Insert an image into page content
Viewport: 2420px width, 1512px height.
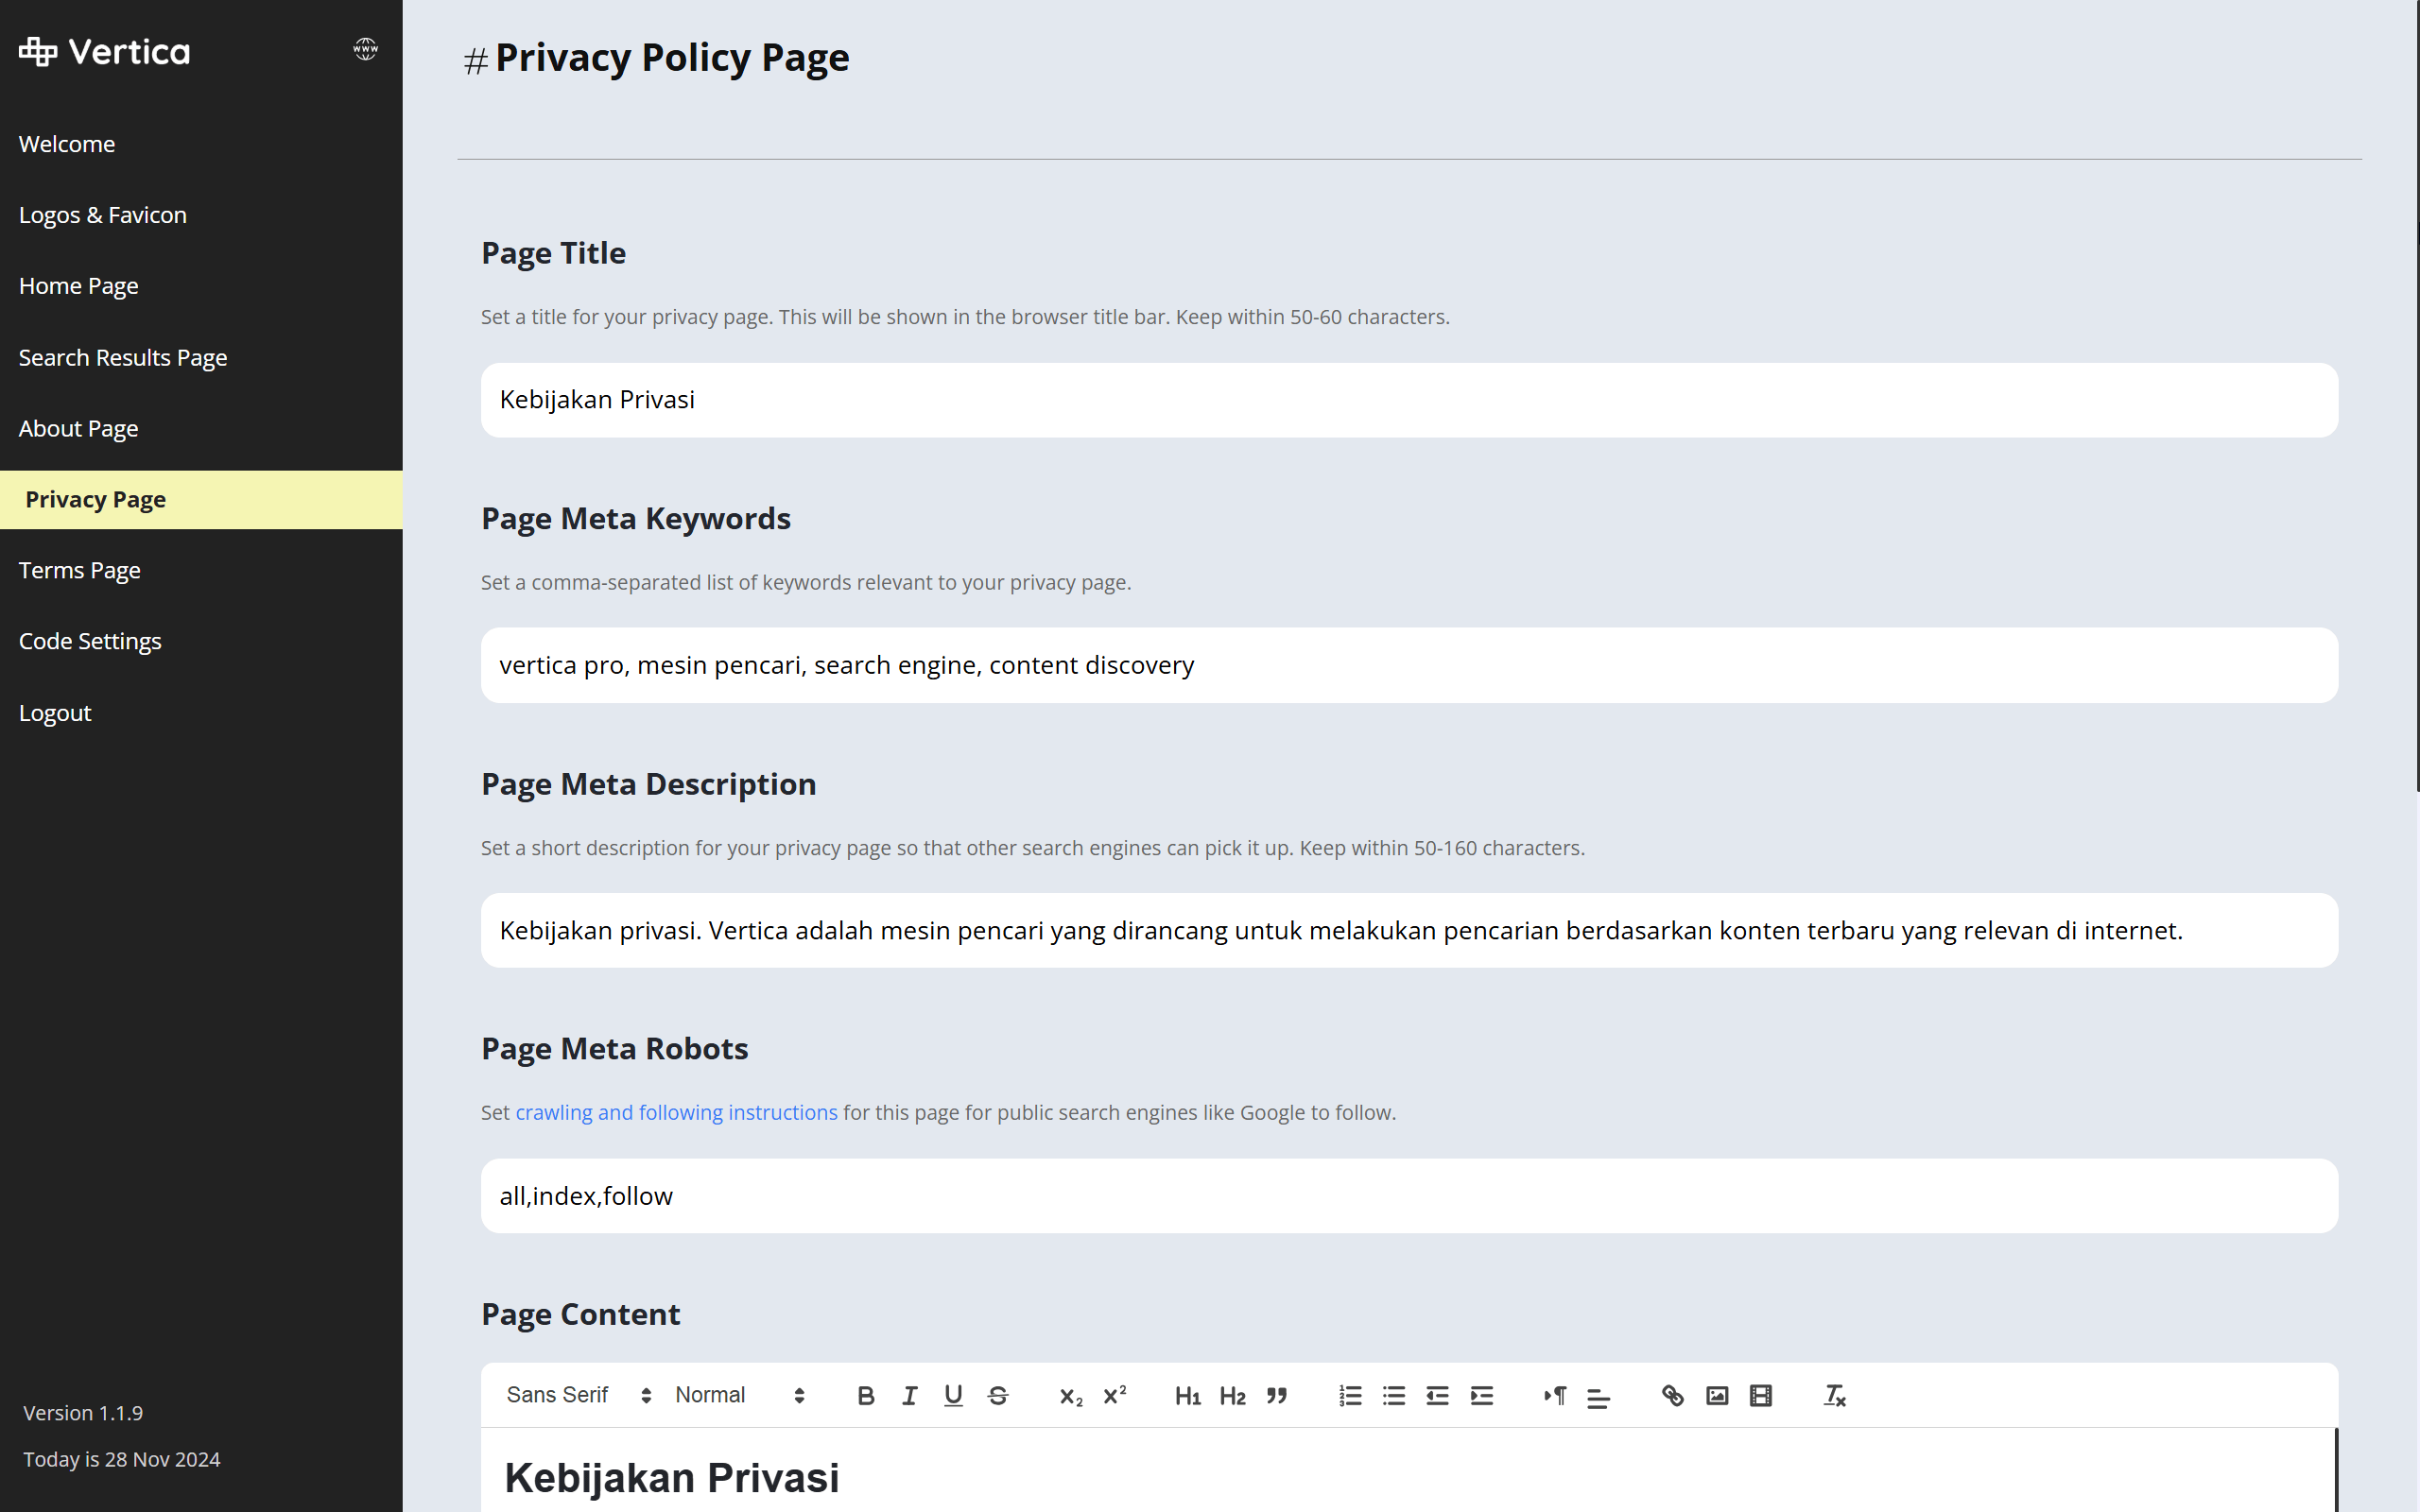(1717, 1395)
